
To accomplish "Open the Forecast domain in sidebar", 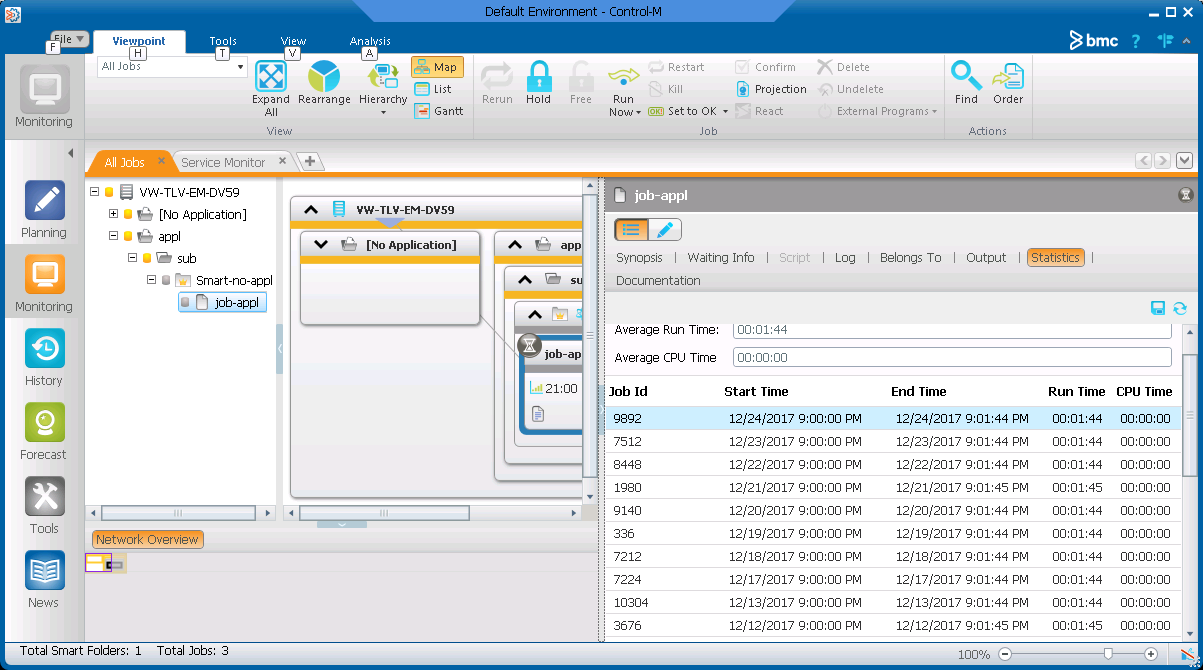I will (x=44, y=433).
